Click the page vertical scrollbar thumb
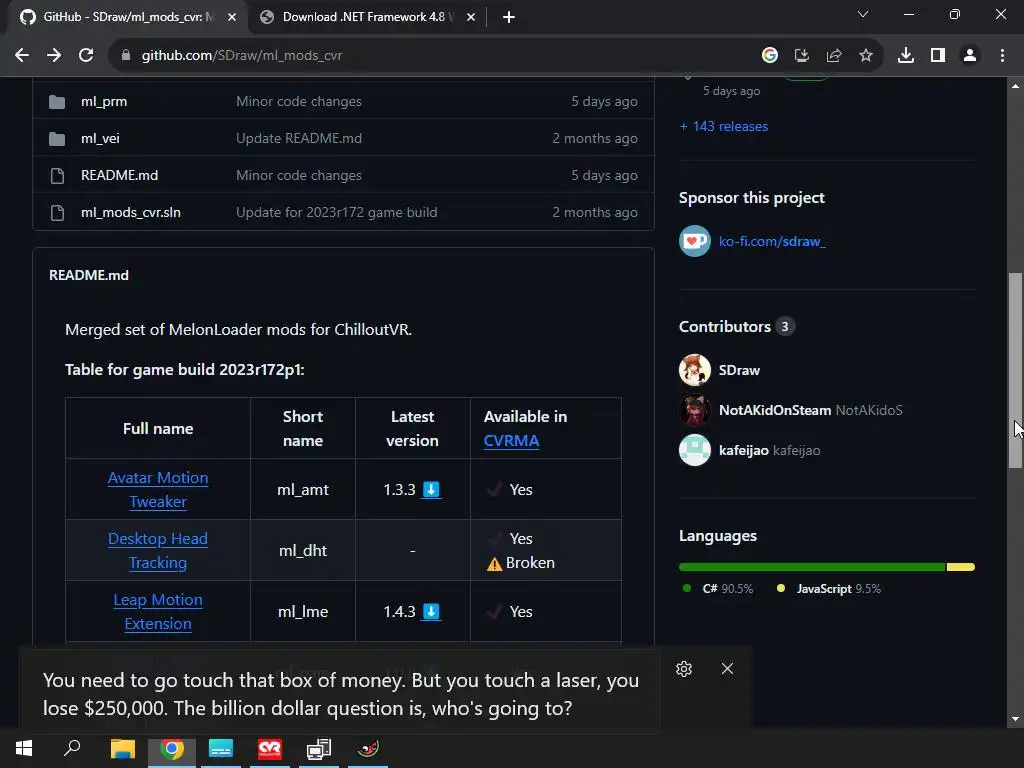The height and width of the screenshot is (768, 1024). (1015, 370)
